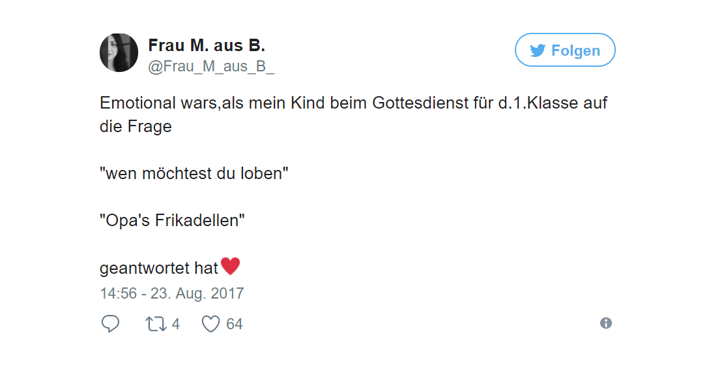Open the Frau M. aus B. display name
This screenshot has height=366, width=709.
coord(207,45)
